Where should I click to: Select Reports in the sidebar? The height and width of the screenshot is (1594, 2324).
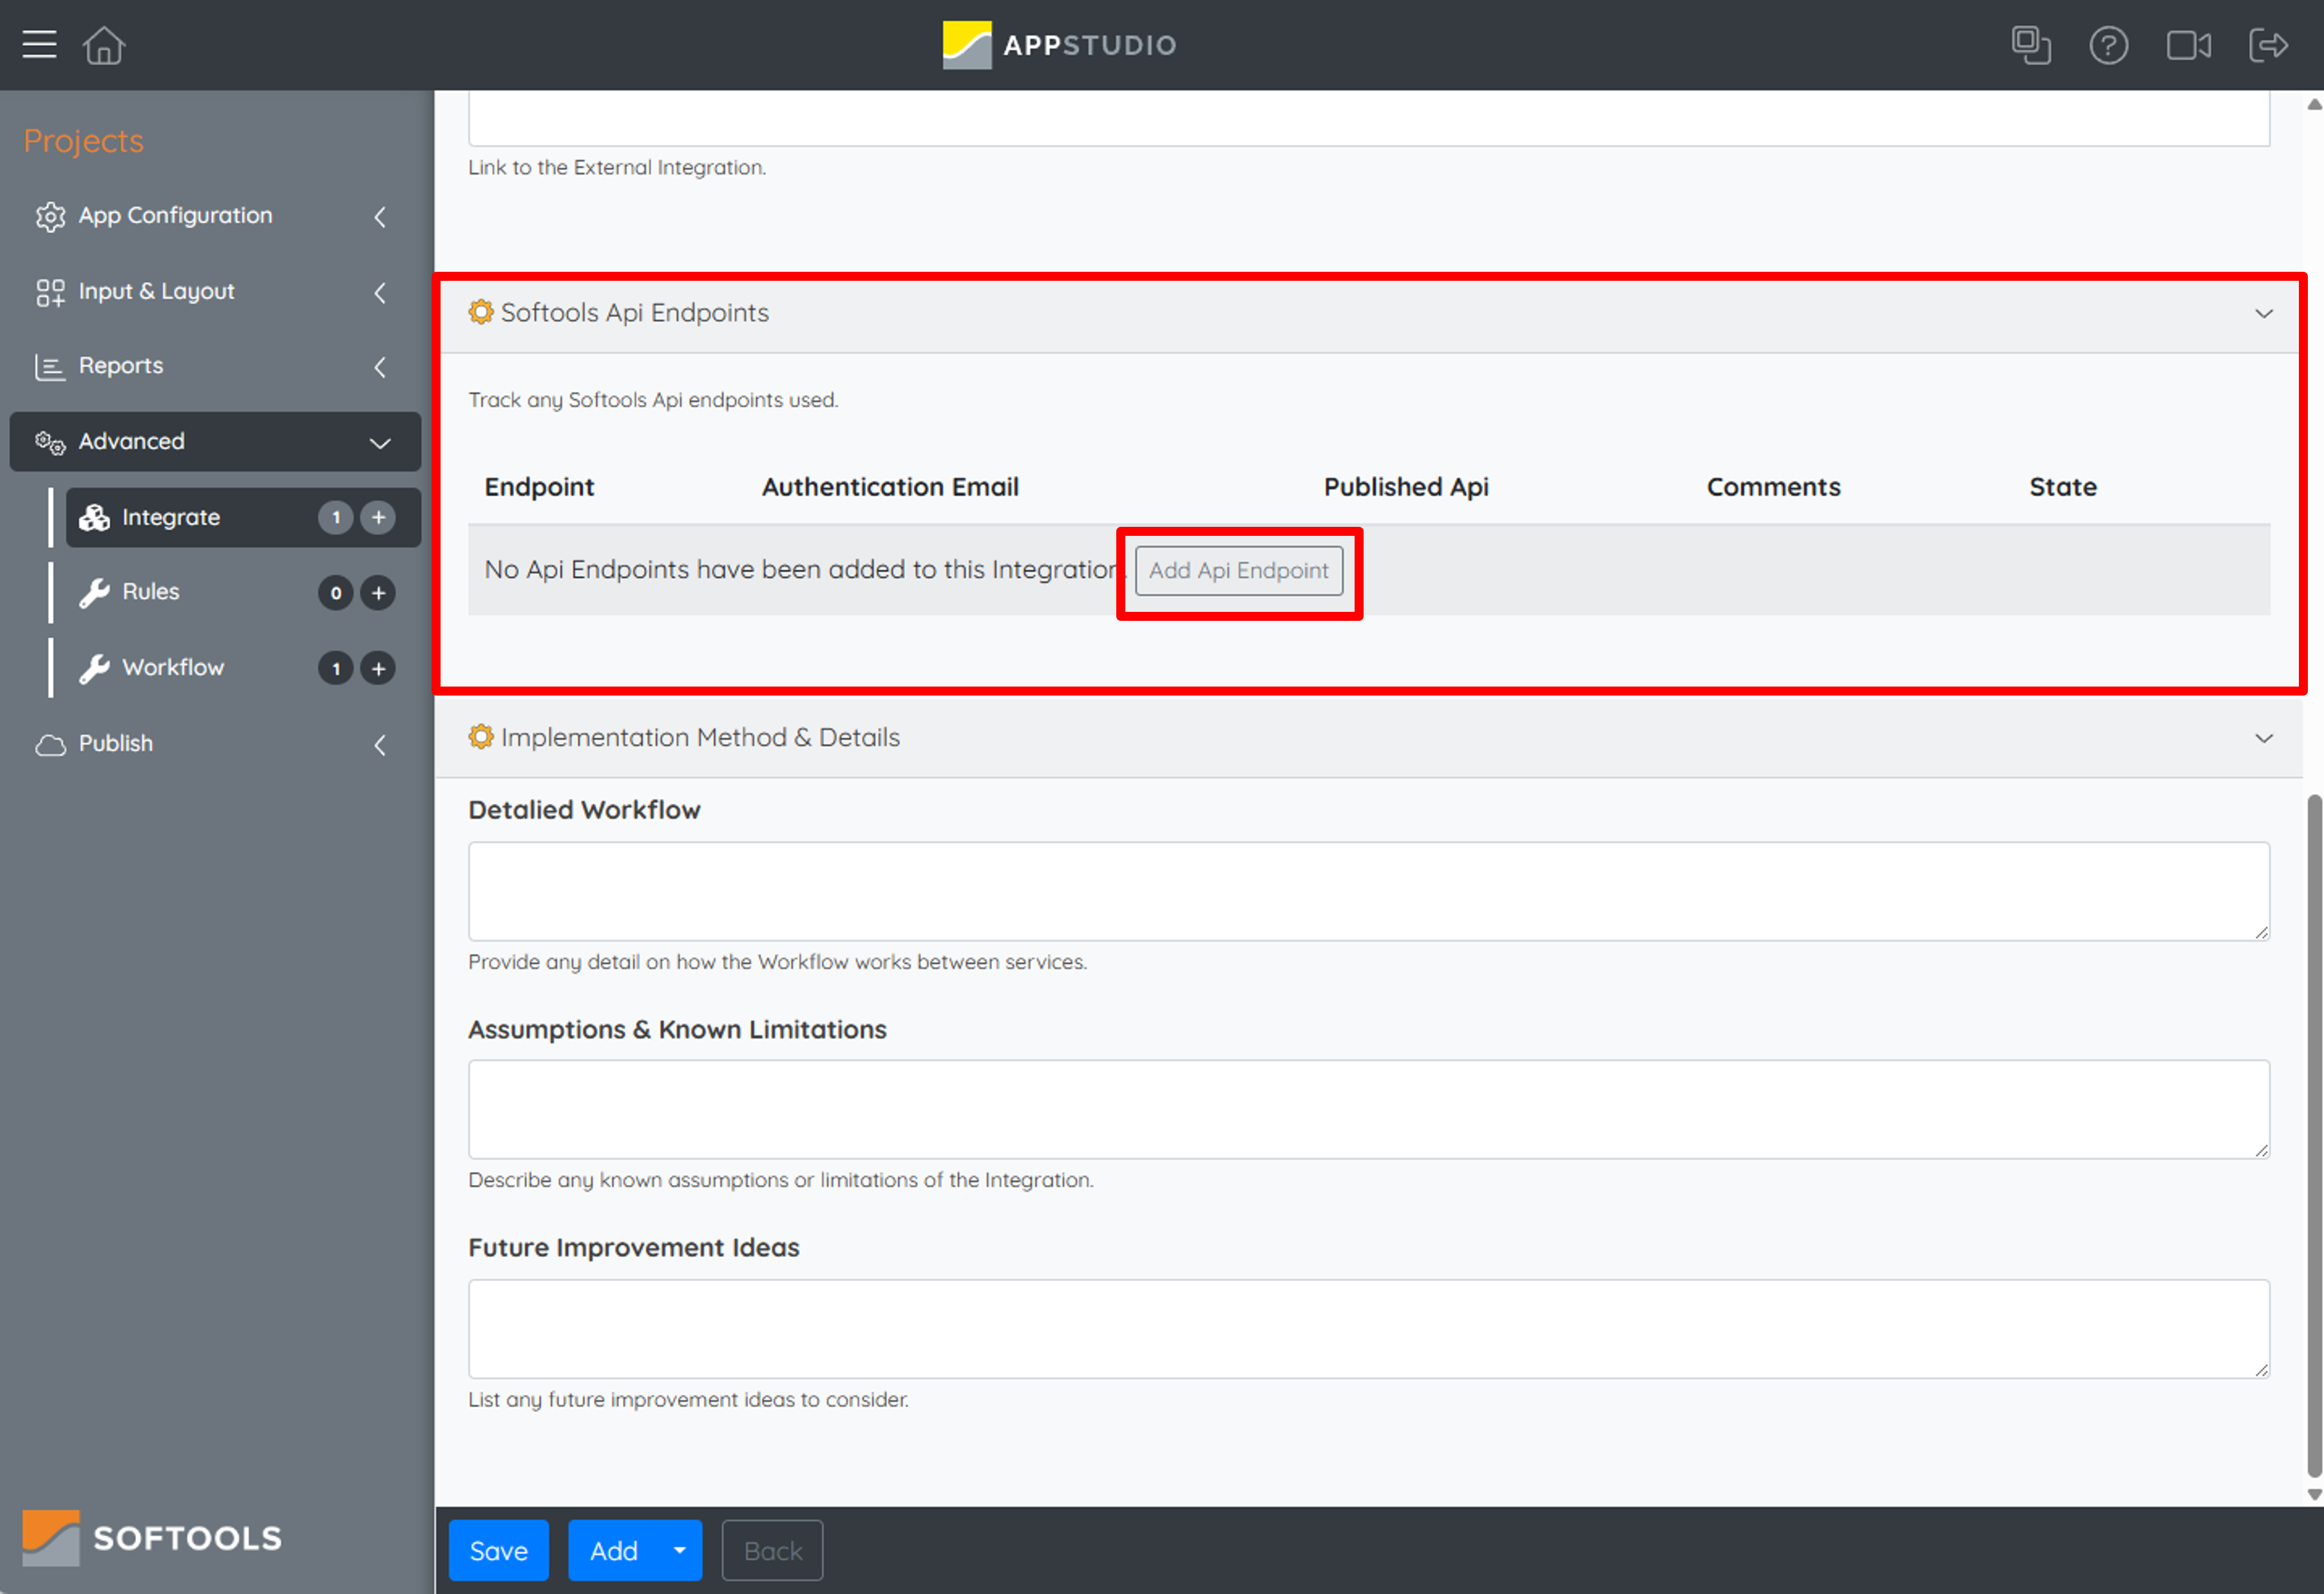pyautogui.click(x=121, y=366)
